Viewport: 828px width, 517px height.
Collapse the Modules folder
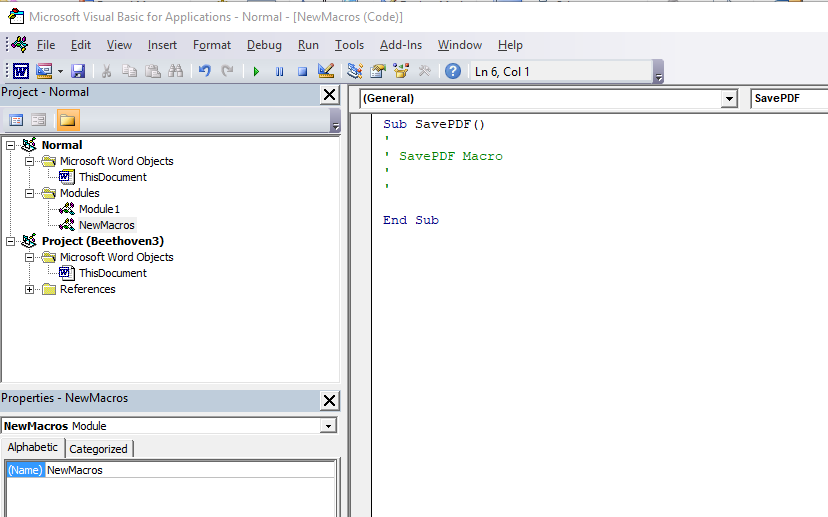pyautogui.click(x=30, y=193)
